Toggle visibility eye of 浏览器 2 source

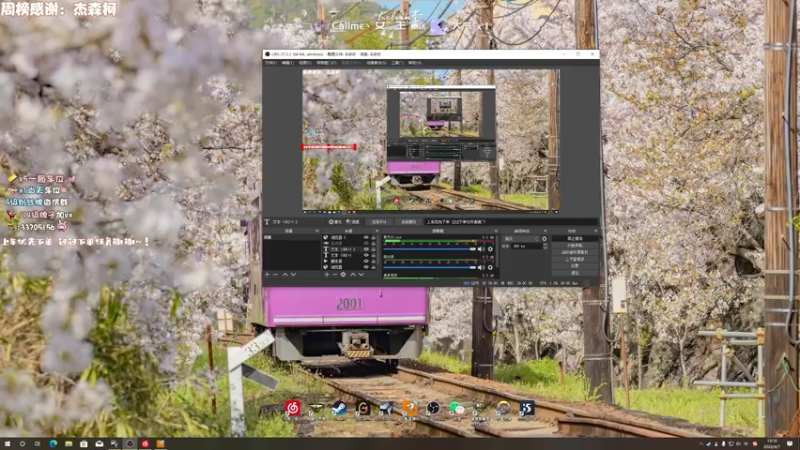366,237
